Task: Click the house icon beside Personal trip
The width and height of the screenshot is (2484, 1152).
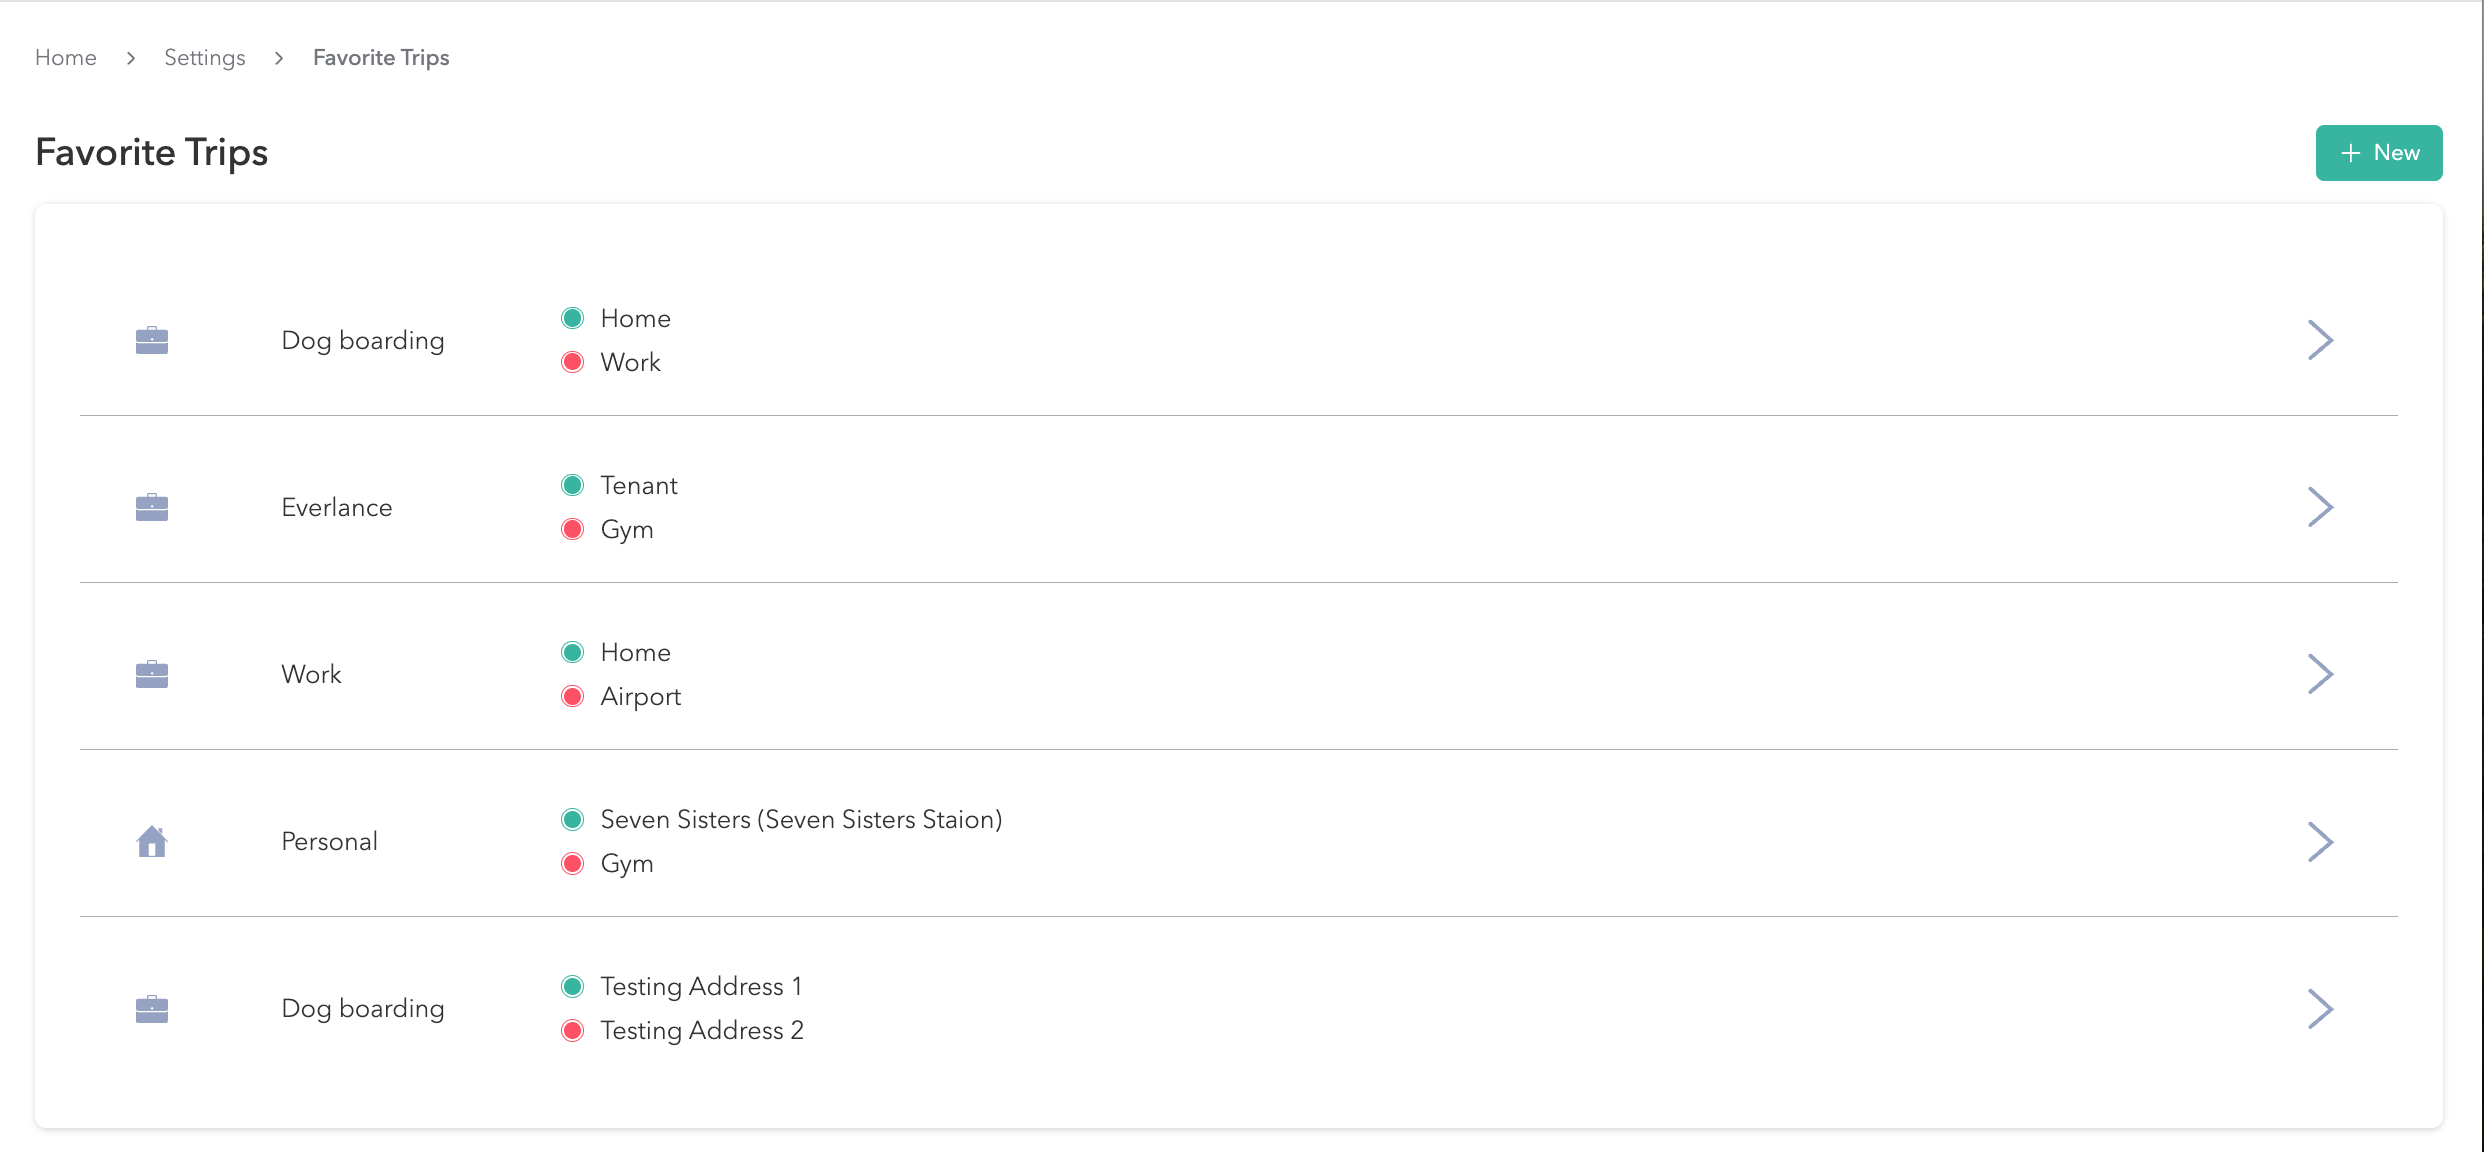Action: [x=151, y=841]
